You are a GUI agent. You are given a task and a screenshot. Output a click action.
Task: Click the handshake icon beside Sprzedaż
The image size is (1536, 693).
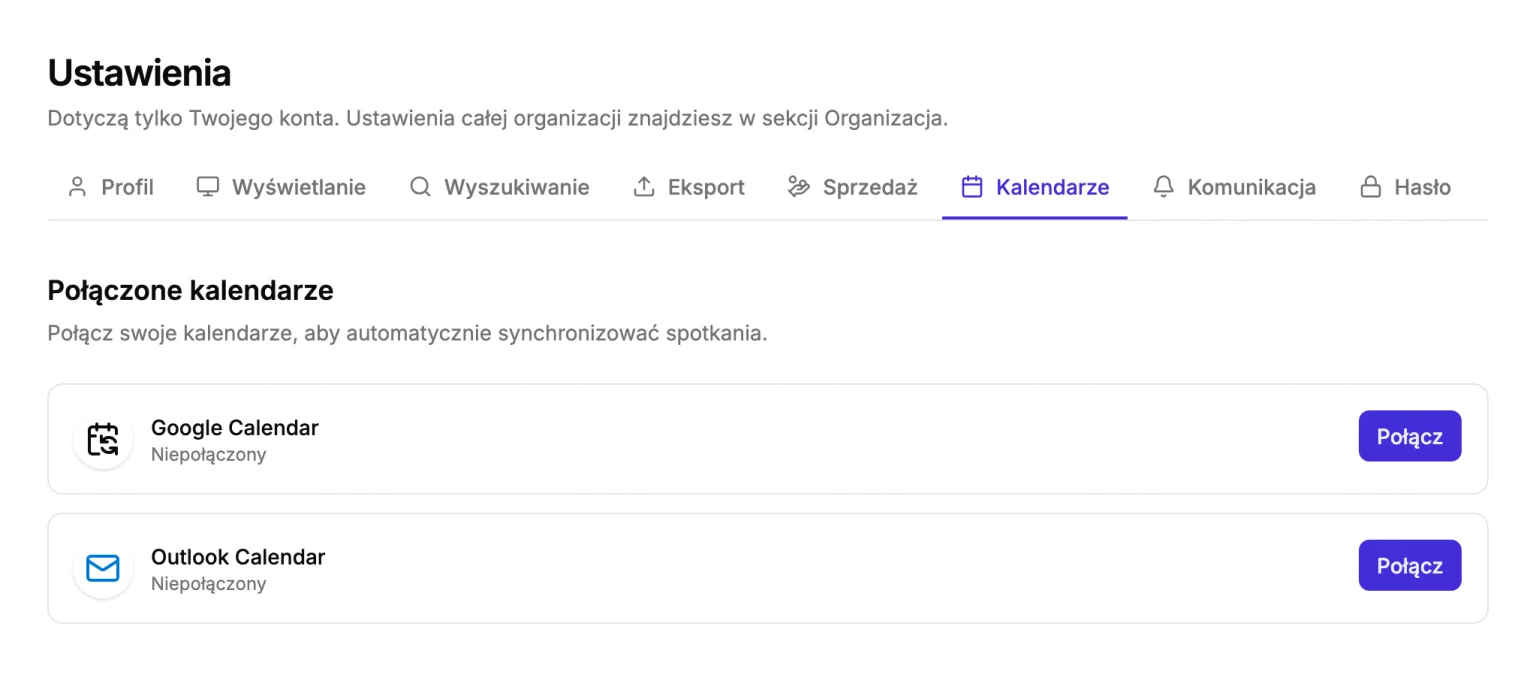798,187
